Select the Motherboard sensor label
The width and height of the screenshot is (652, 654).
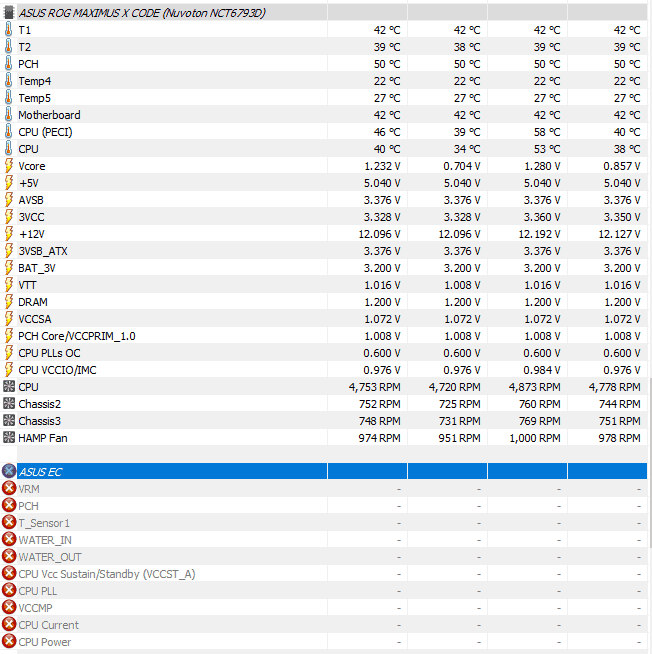click(x=49, y=115)
